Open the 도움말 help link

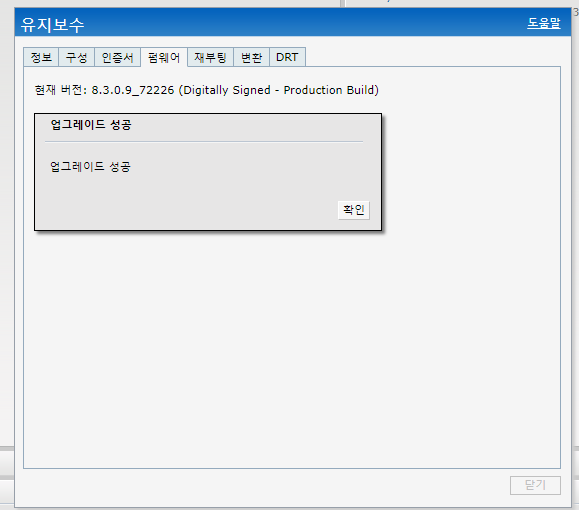tap(544, 23)
